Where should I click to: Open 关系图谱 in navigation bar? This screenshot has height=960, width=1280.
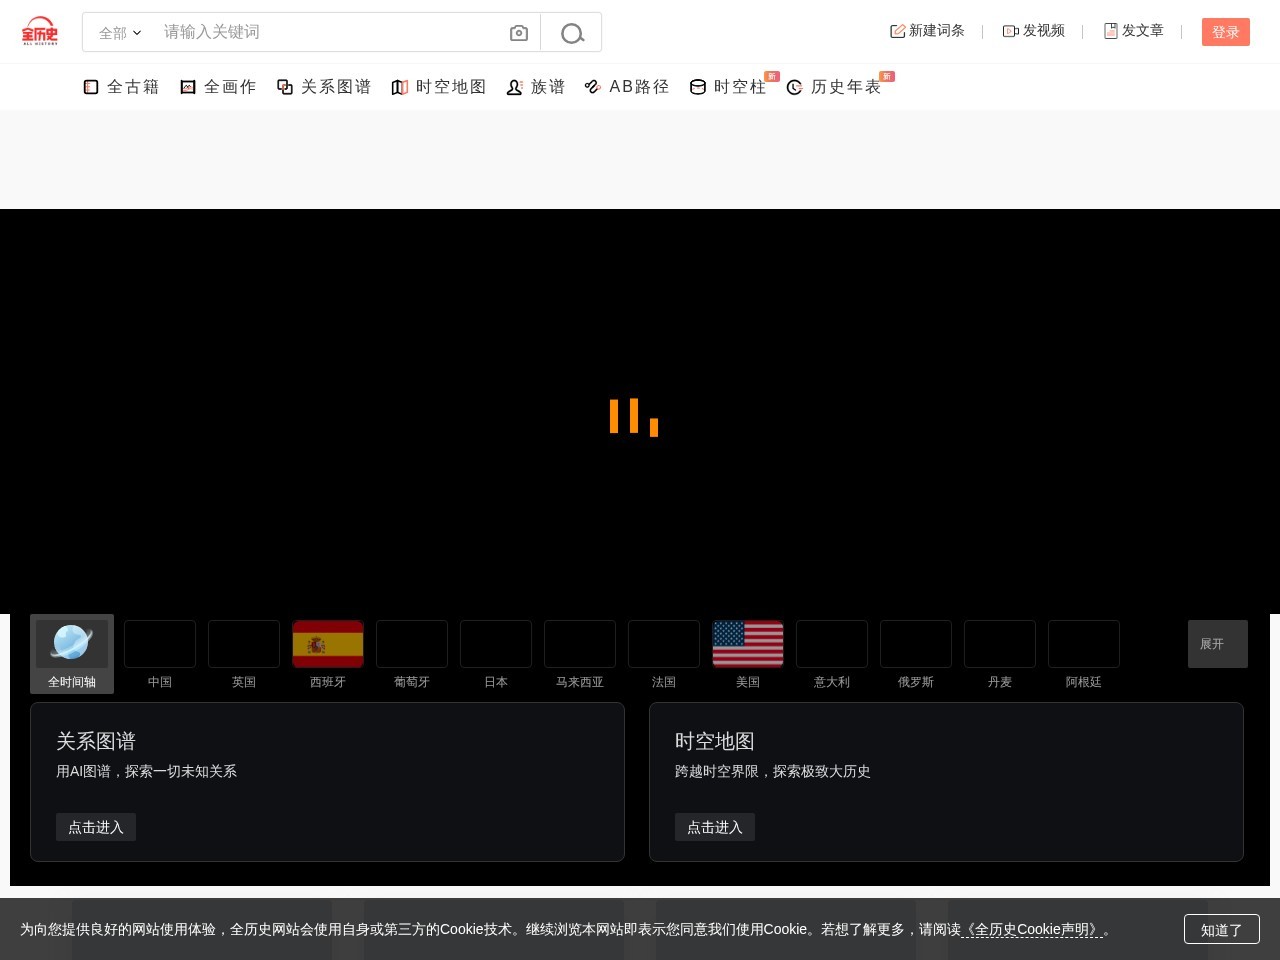(324, 87)
